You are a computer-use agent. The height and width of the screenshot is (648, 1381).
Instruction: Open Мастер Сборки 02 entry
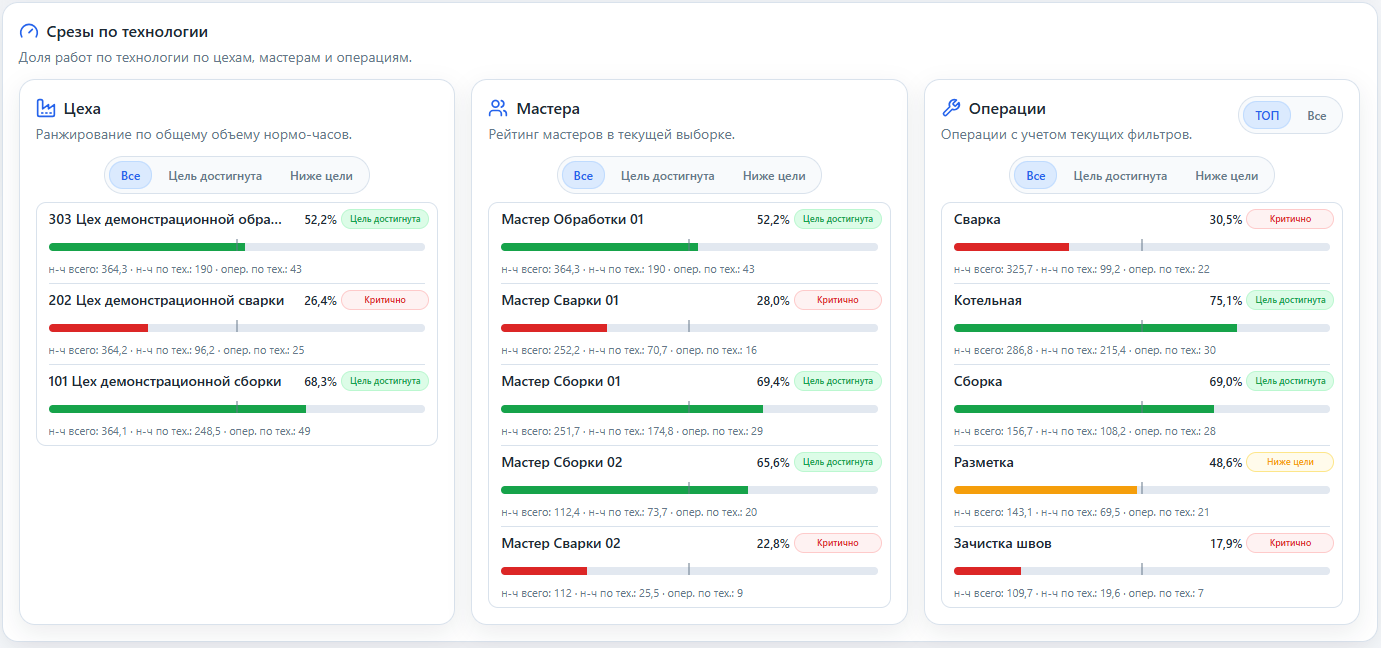tap(689, 486)
